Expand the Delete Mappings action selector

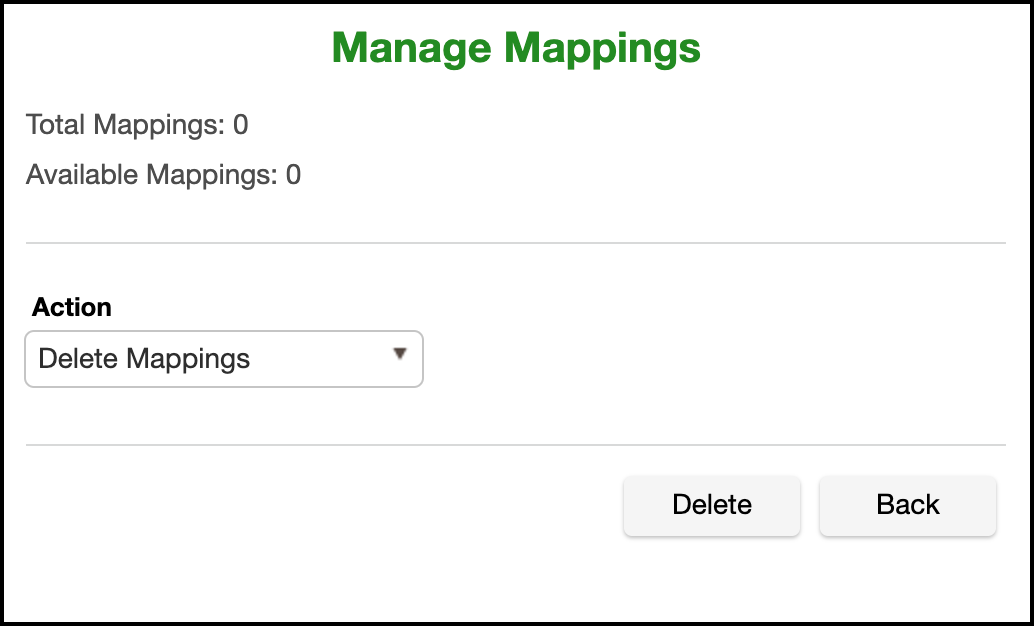coord(224,359)
